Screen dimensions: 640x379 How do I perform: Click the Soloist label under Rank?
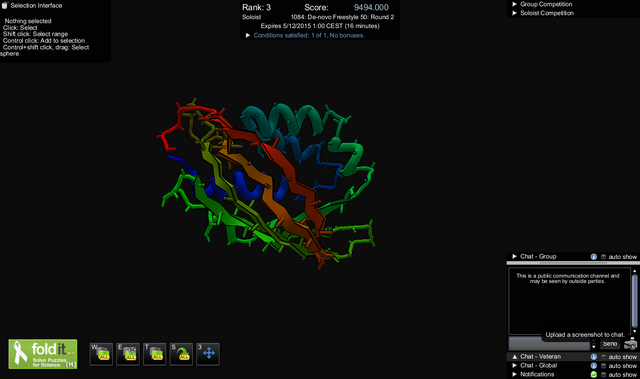[251, 17]
